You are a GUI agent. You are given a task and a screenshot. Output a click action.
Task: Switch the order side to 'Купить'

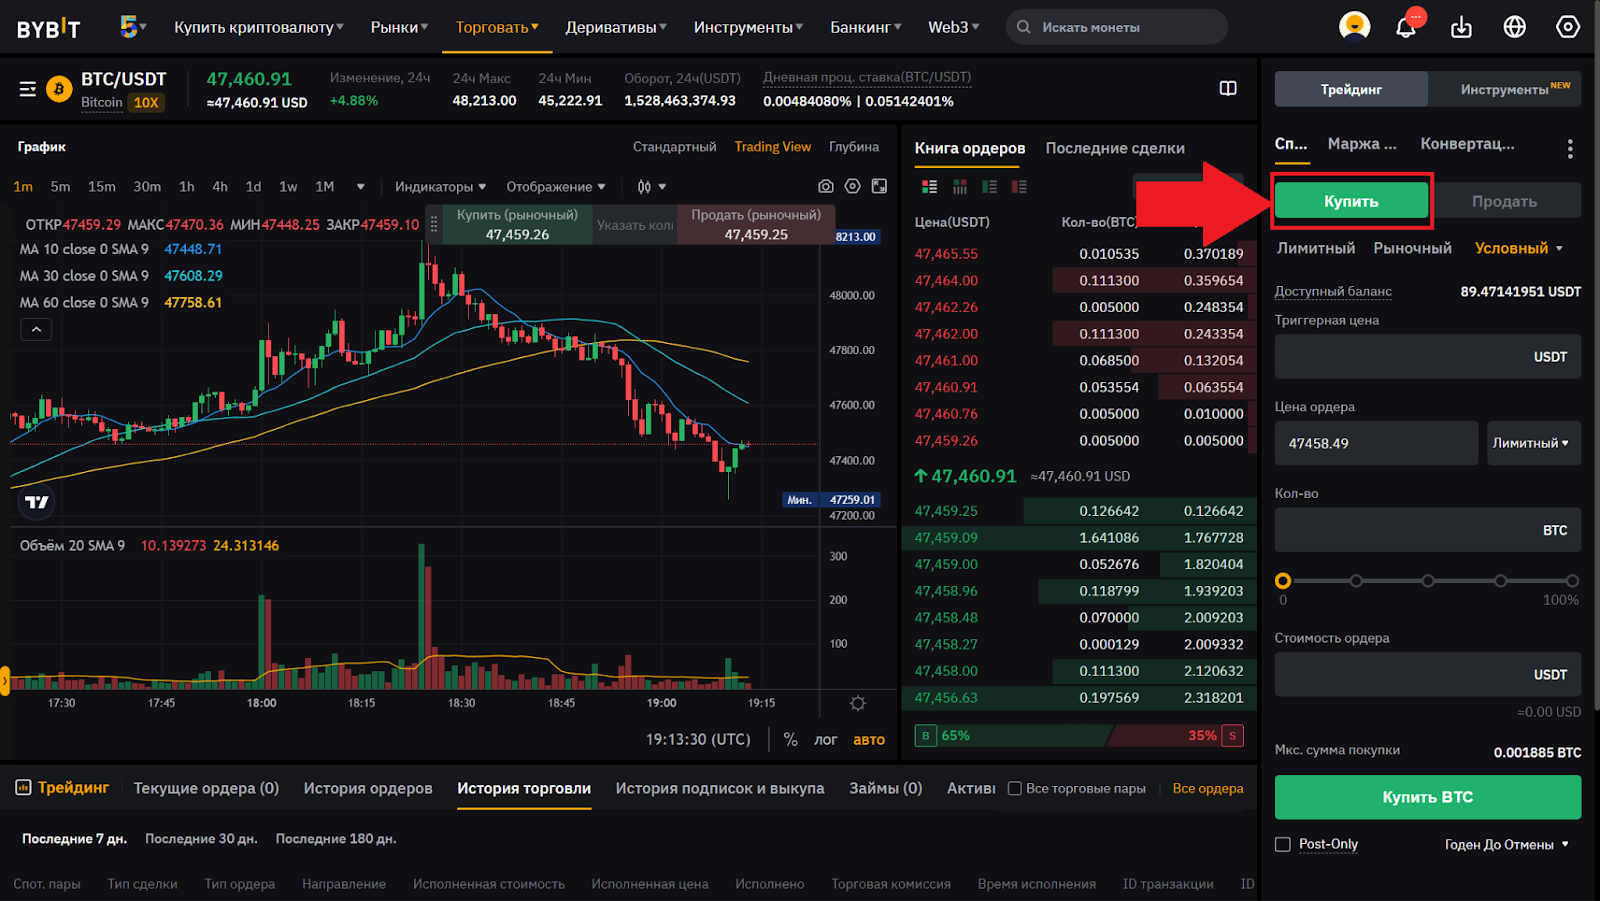[x=1351, y=201]
